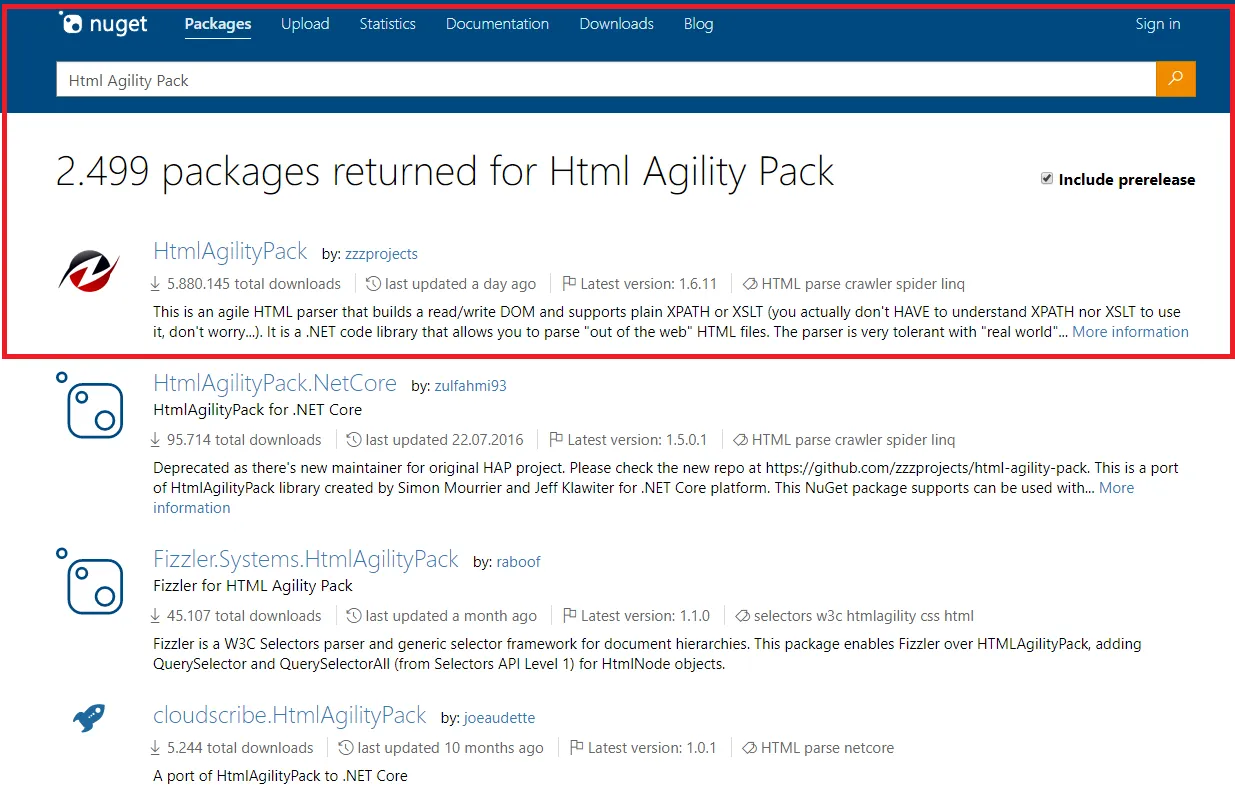Click 'HTML parse crawler spider linq' tags for HtmlAgilityPack.NetCore
This screenshot has height=801, width=1235.
[853, 440]
